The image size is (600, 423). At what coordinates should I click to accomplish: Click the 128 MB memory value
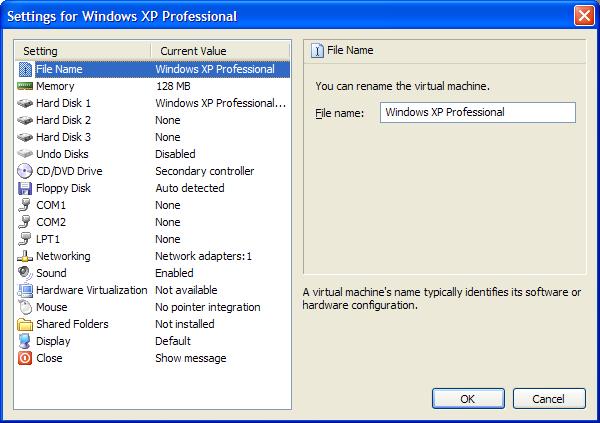click(x=173, y=86)
